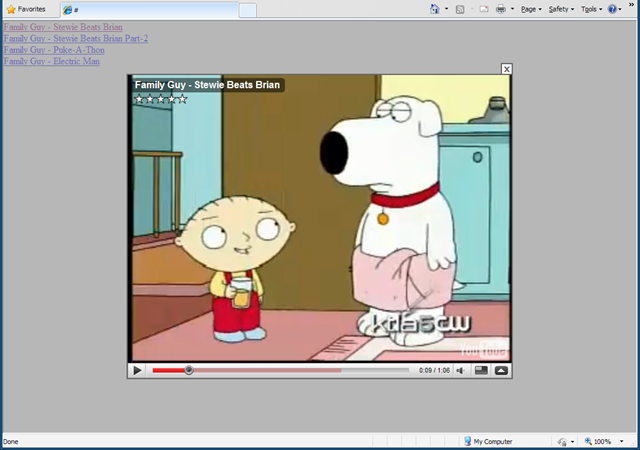Toggle the player size icon

tap(481, 370)
